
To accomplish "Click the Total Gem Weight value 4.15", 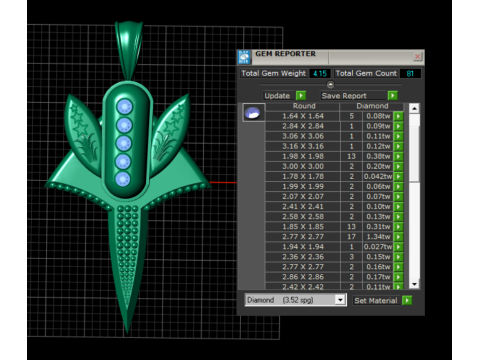I will [x=320, y=73].
